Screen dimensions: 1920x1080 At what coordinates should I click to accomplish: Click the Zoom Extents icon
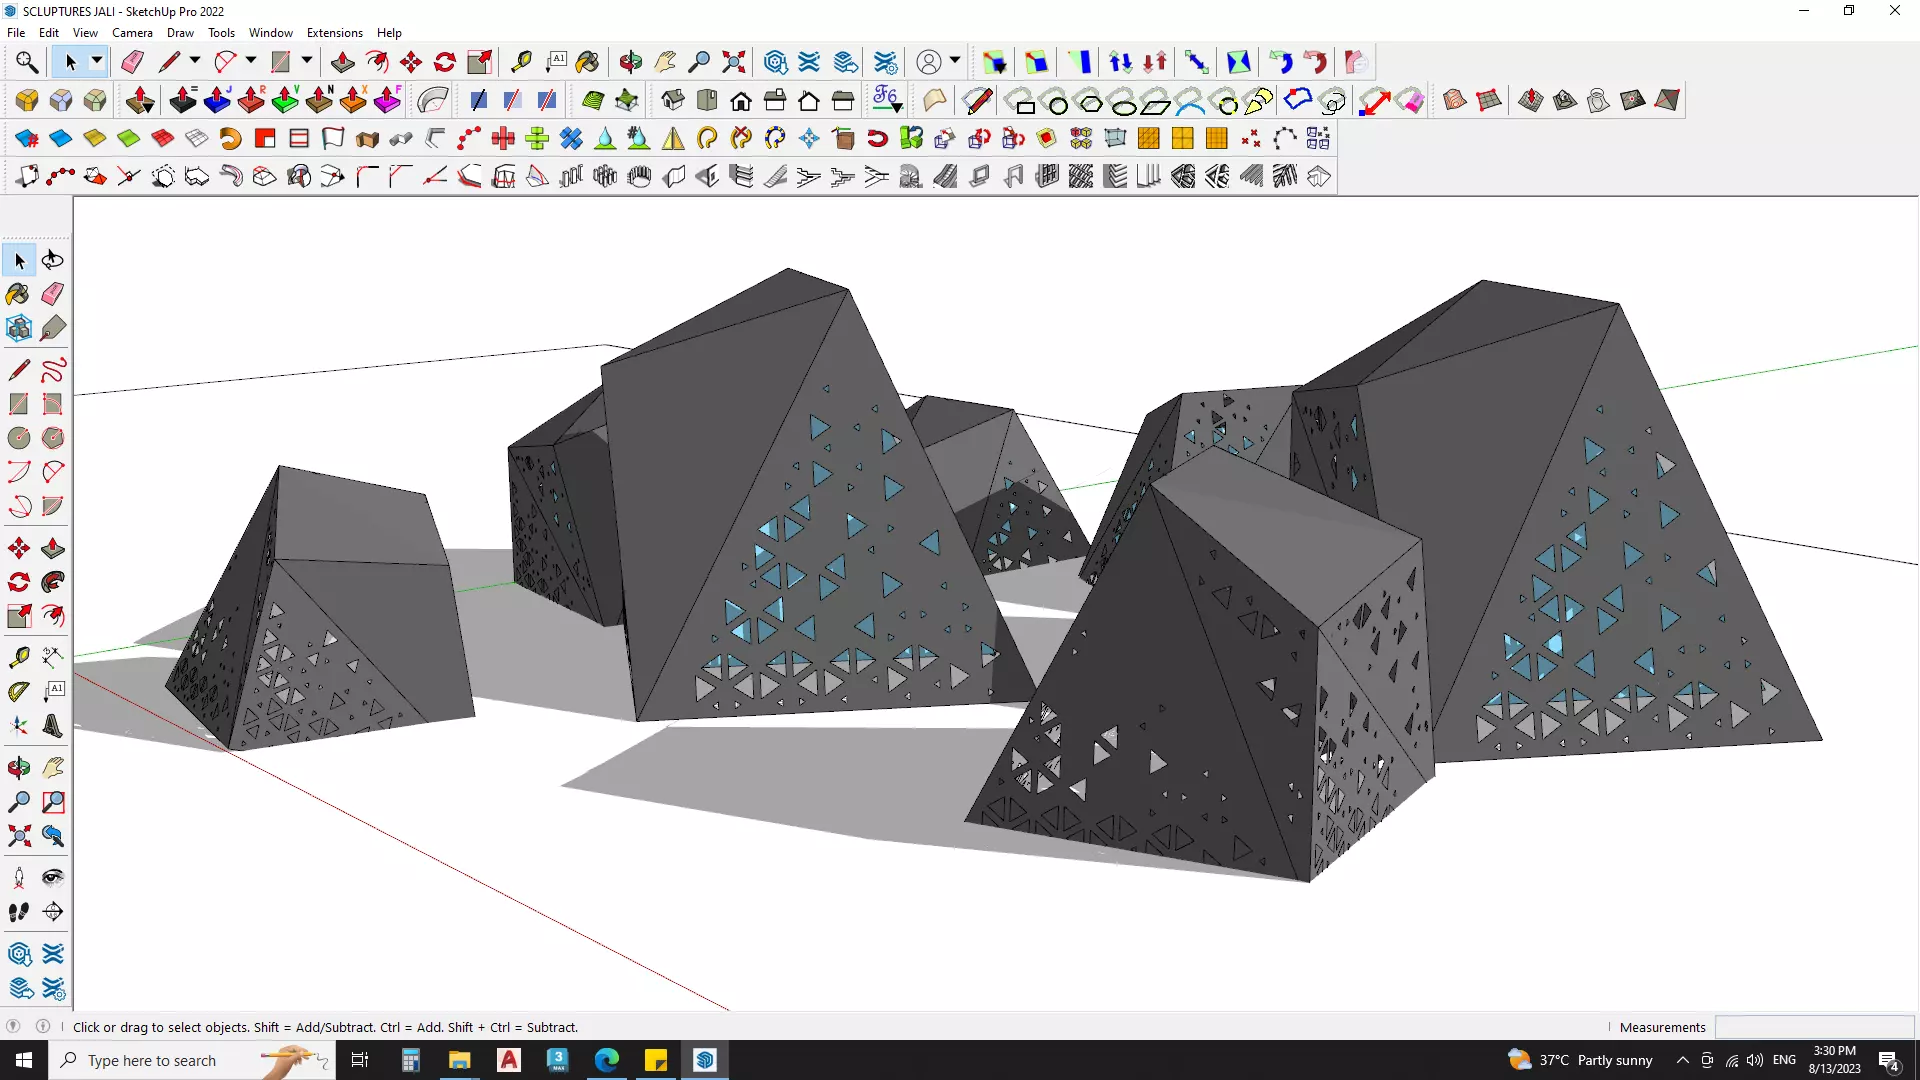click(734, 62)
